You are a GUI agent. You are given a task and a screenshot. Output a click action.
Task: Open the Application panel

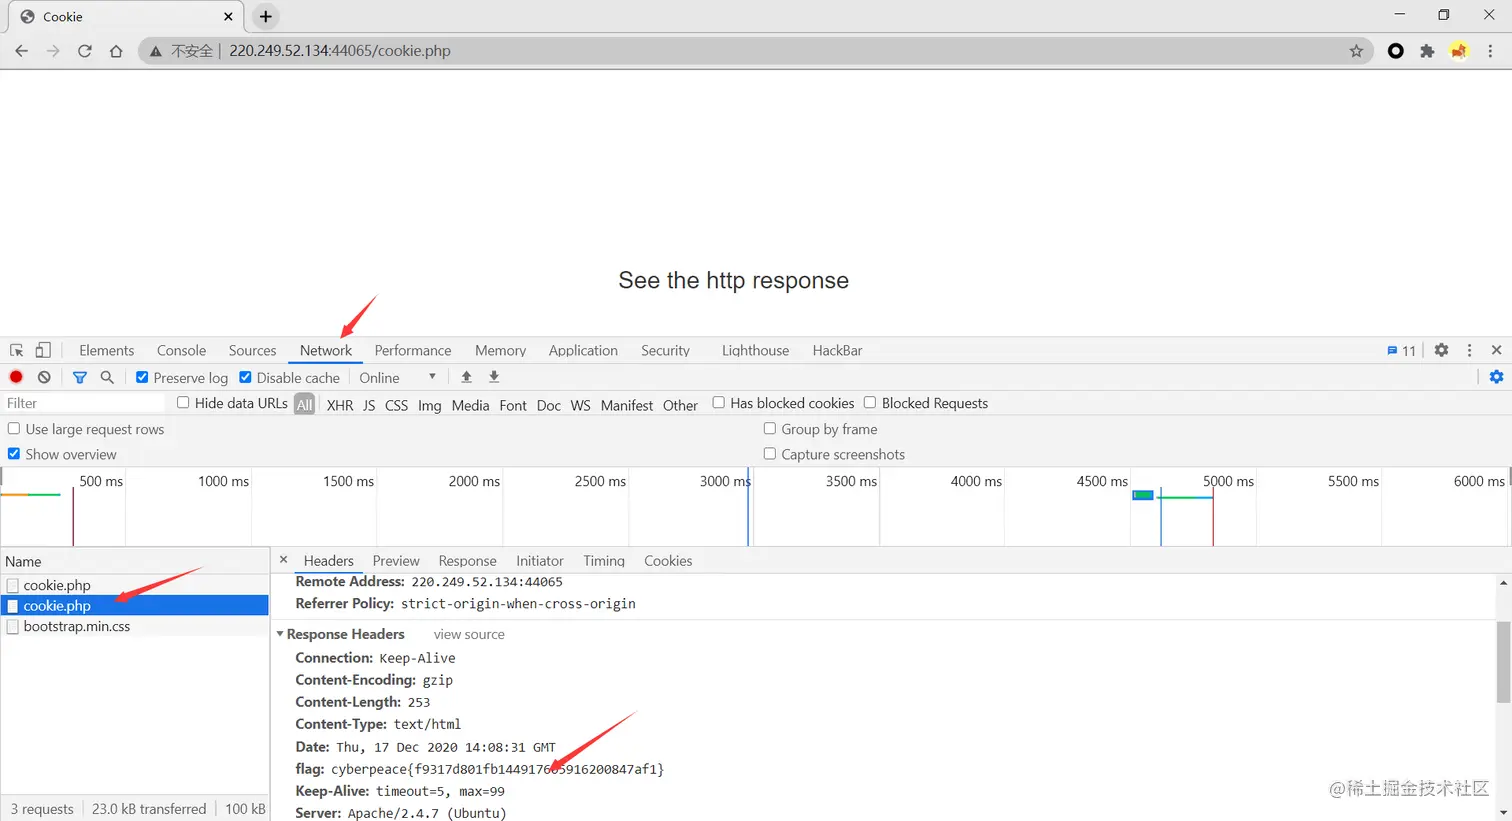click(583, 351)
